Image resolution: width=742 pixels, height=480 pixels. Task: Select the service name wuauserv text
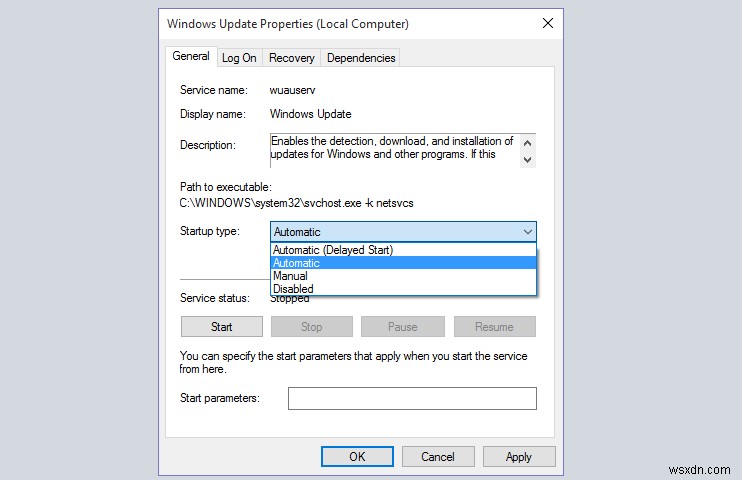[292, 90]
